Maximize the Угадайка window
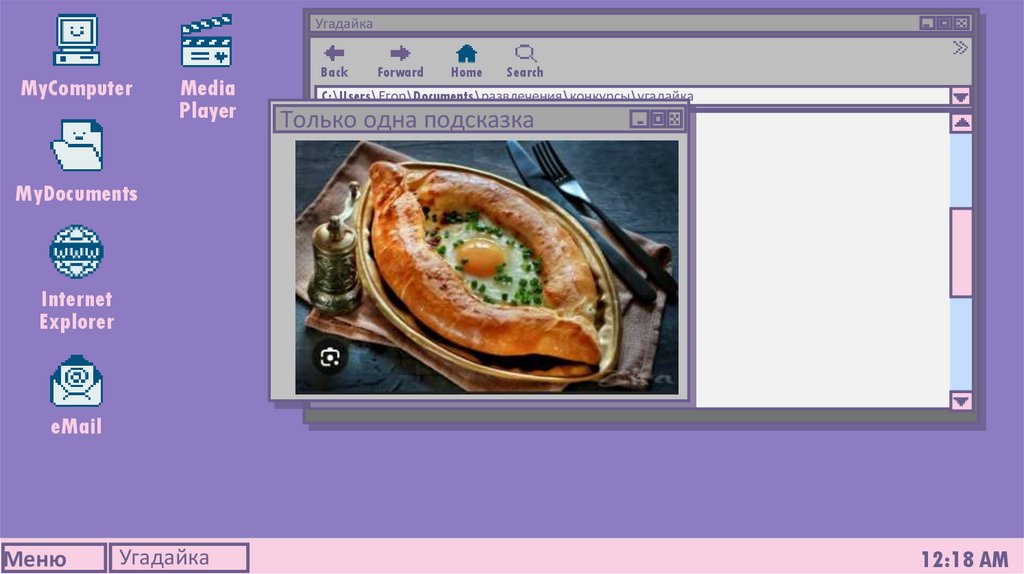This screenshot has height=574, width=1024. coord(944,24)
